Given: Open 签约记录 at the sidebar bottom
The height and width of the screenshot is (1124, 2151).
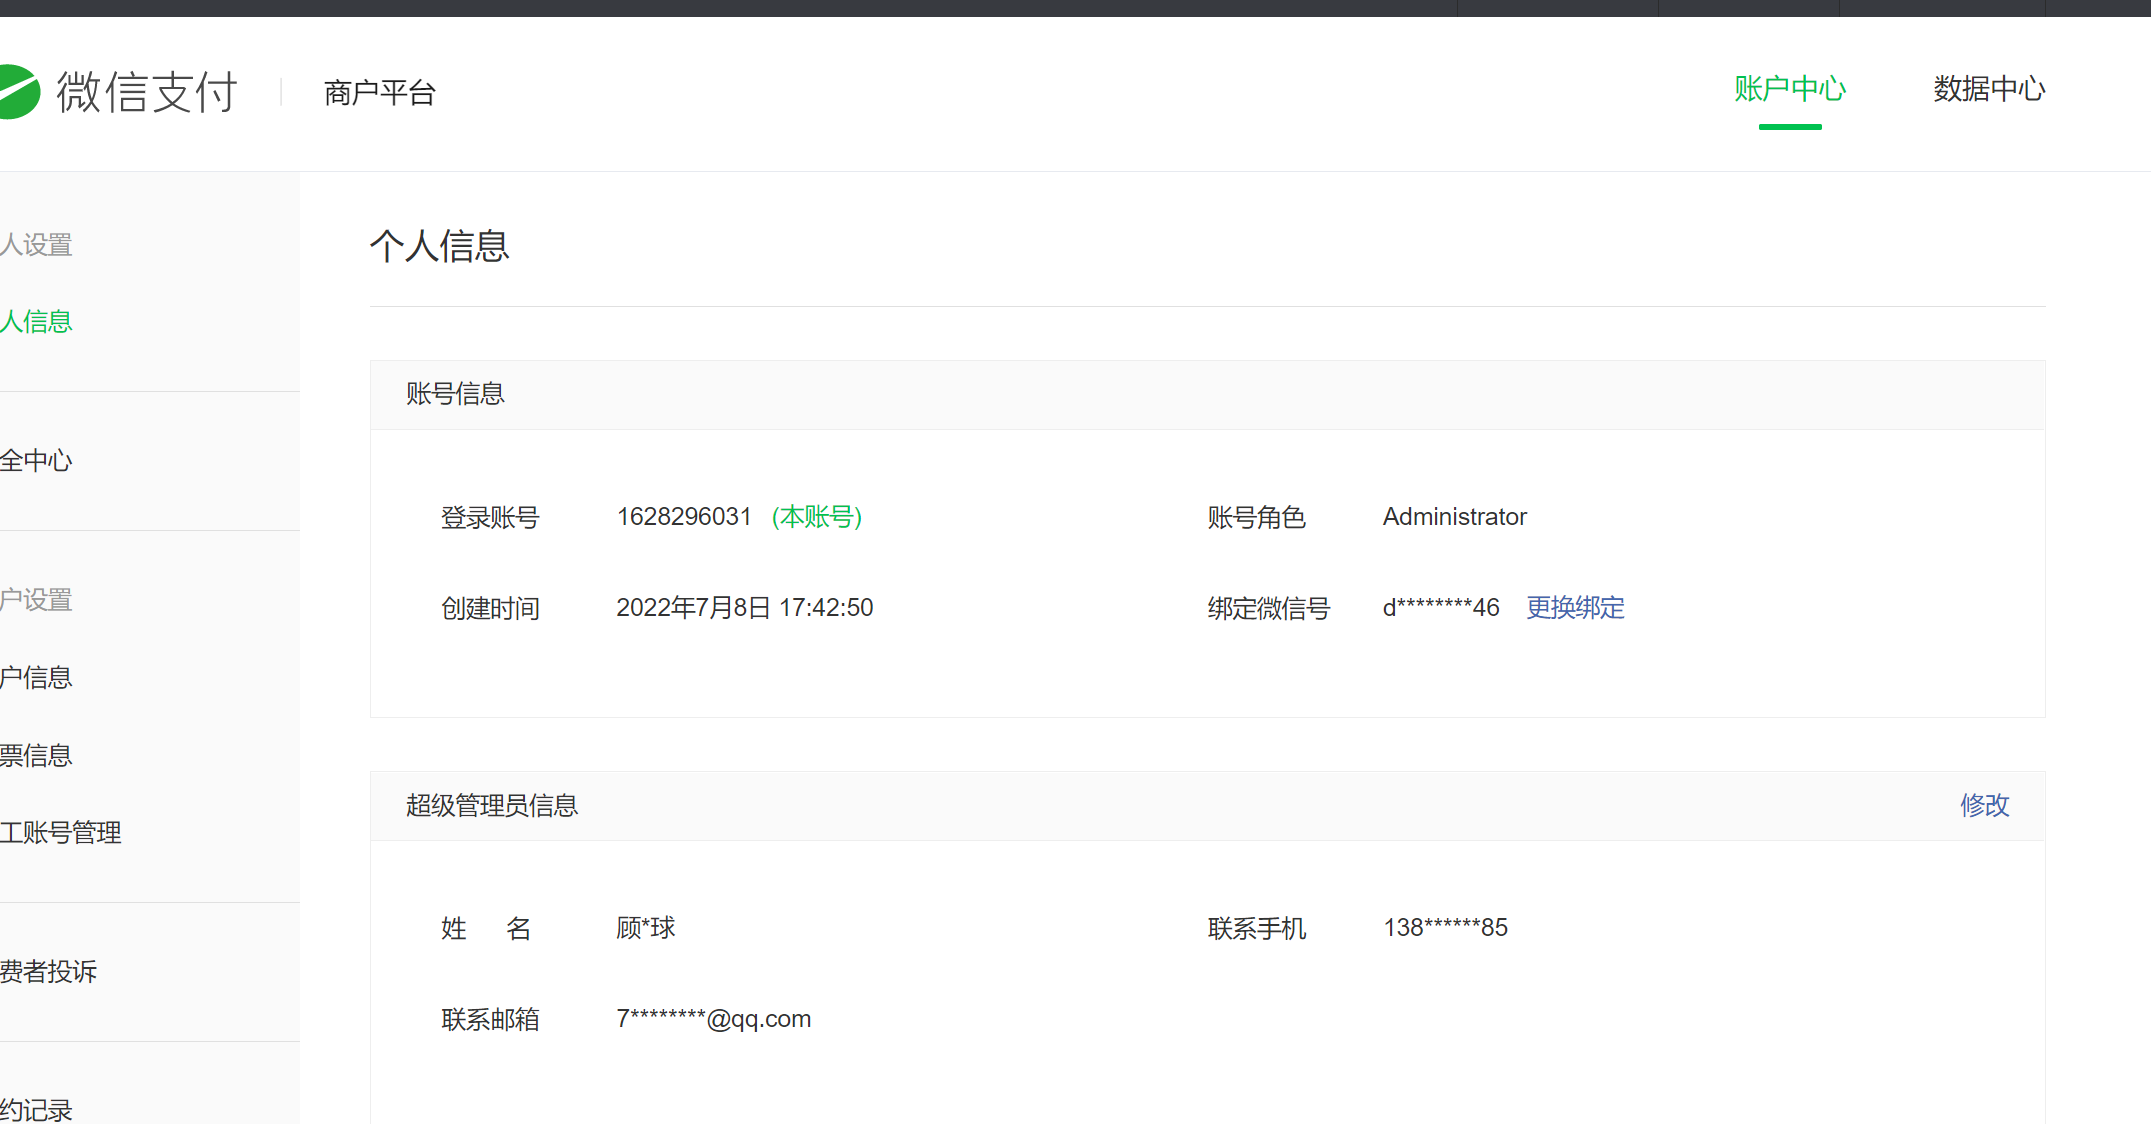Looking at the screenshot, I should pos(37,1110).
